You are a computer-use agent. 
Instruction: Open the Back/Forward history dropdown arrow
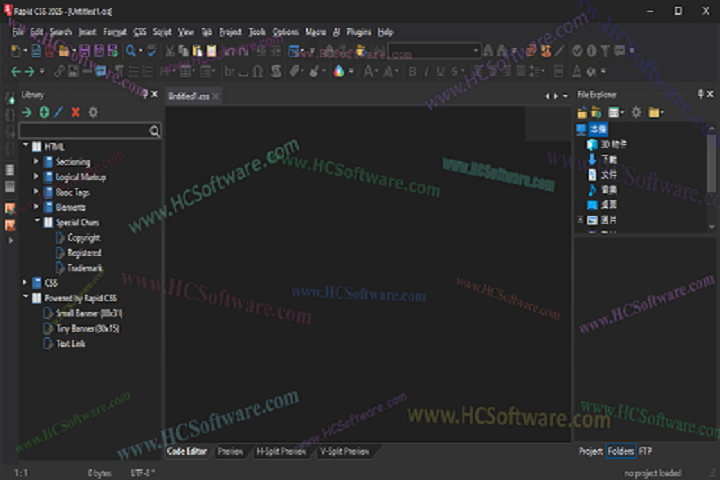point(42,72)
